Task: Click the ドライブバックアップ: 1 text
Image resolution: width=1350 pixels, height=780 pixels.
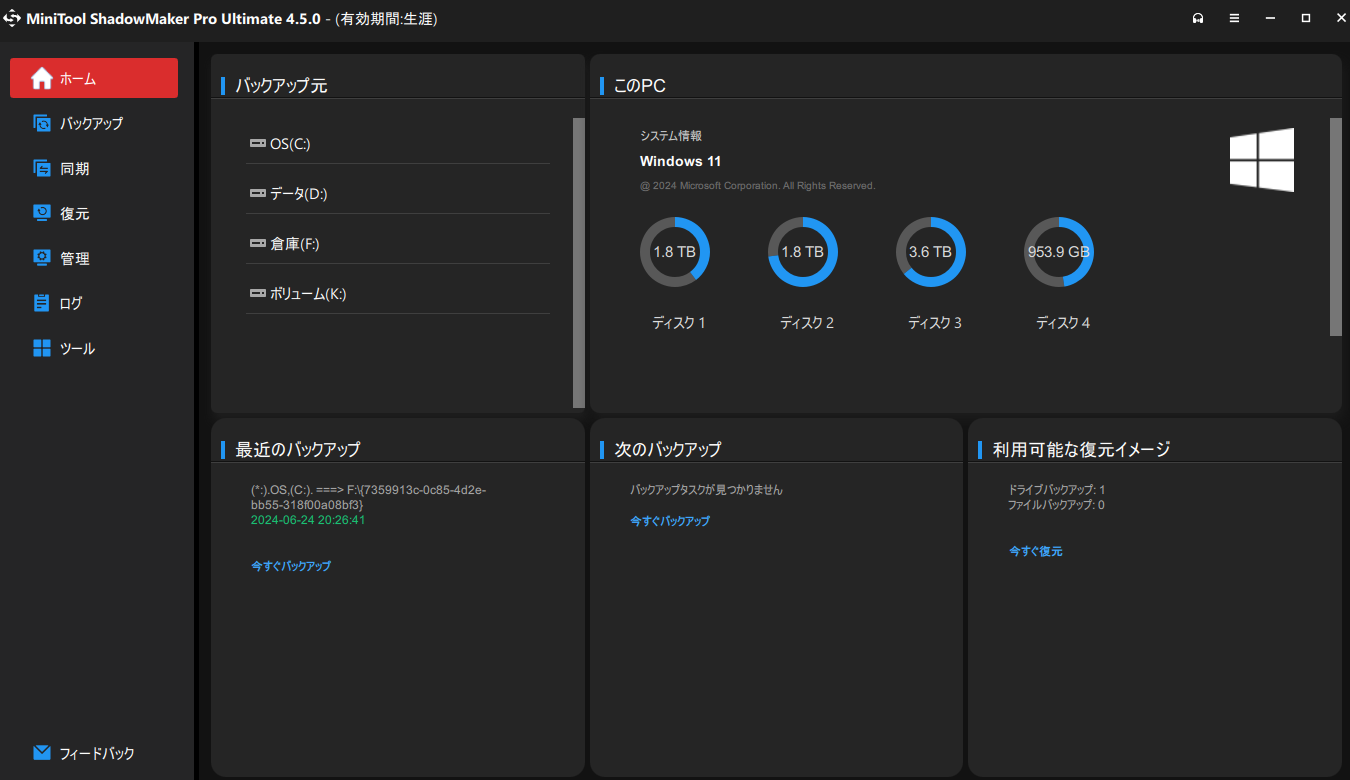Action: [x=1057, y=490]
